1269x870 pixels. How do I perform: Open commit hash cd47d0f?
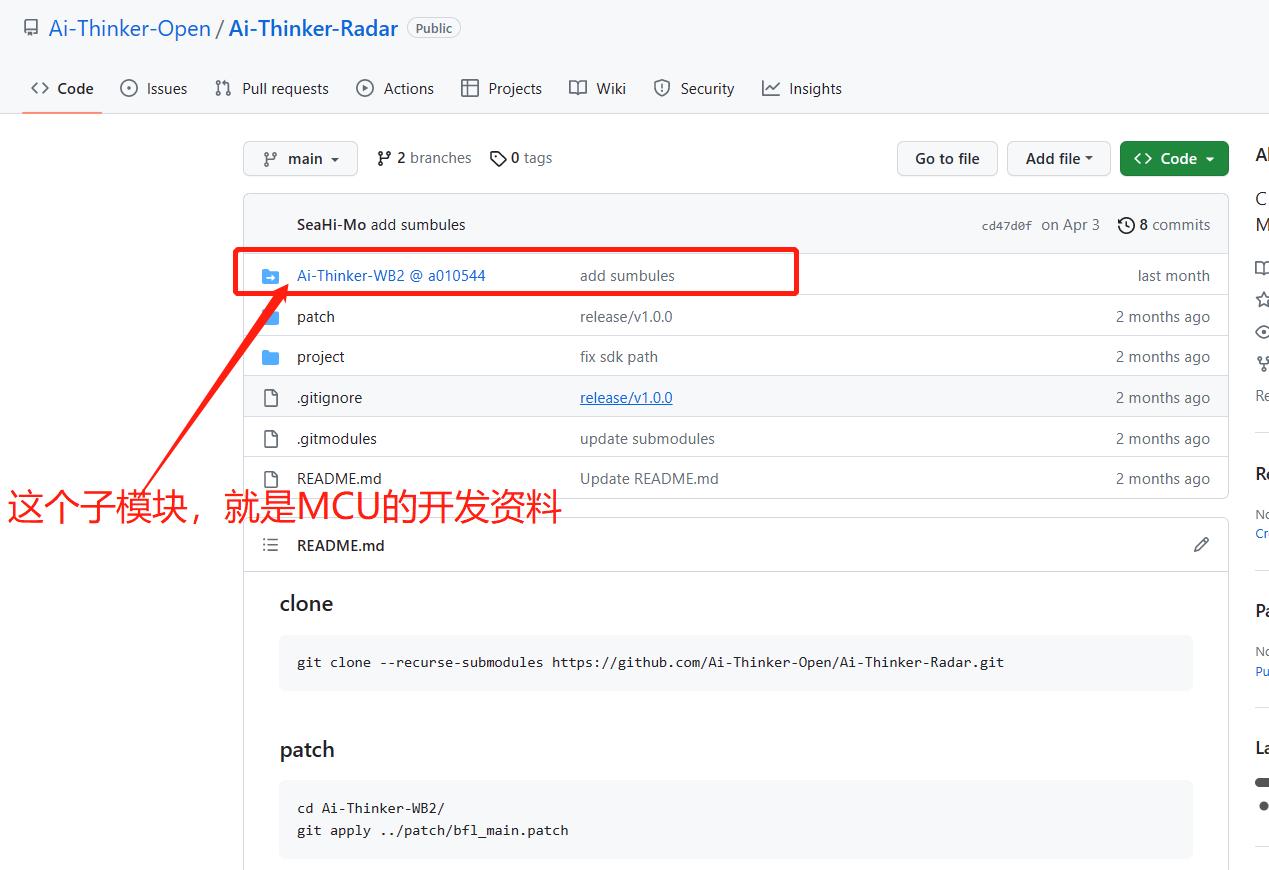[x=1007, y=226]
